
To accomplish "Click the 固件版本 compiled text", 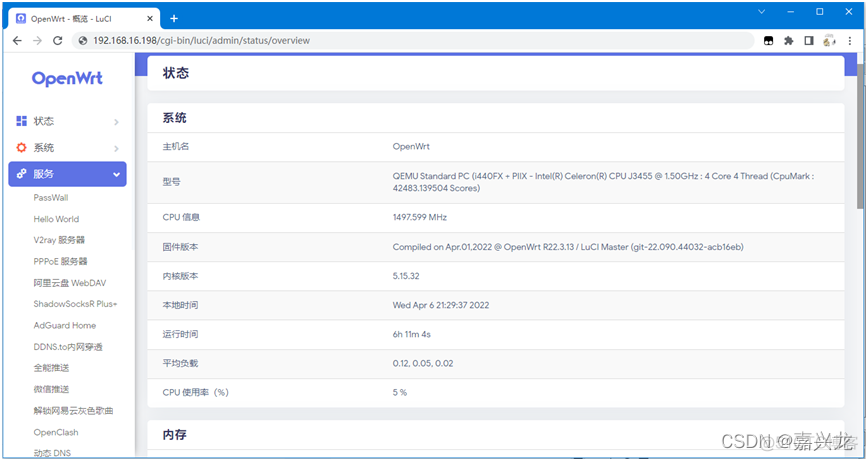I will click(568, 247).
